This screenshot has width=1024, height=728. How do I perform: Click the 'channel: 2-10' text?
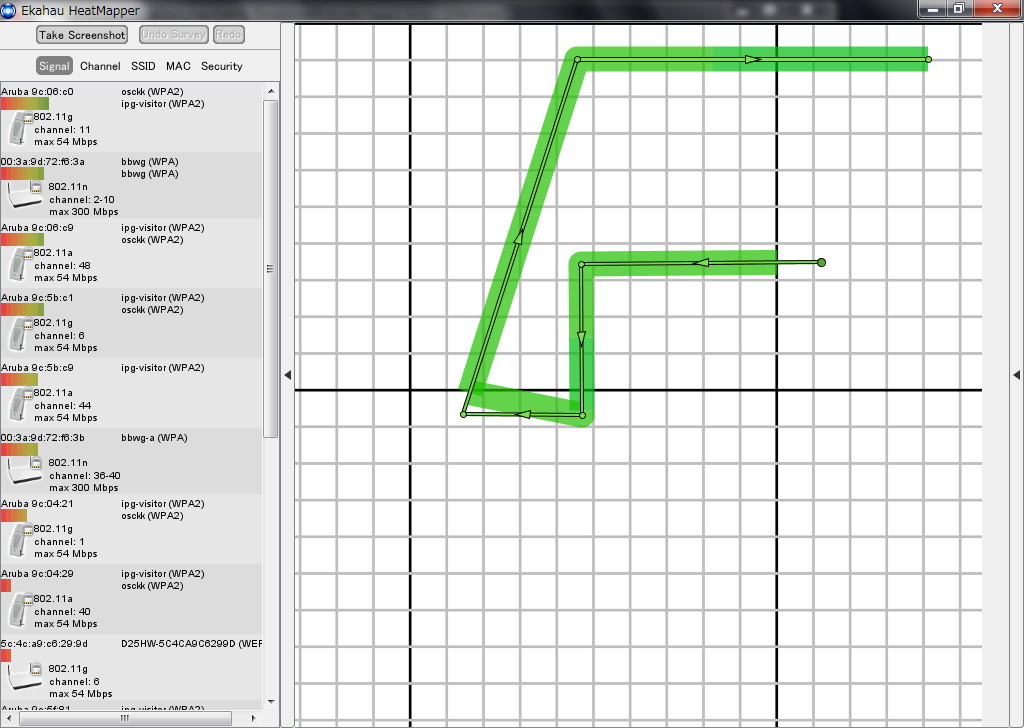(x=82, y=200)
